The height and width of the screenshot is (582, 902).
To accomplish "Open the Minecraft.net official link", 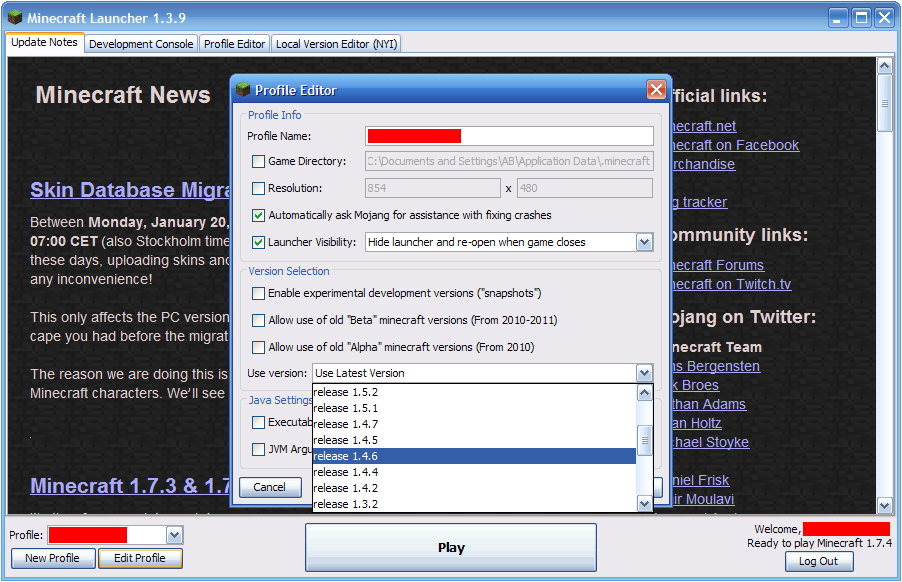I will coord(704,127).
